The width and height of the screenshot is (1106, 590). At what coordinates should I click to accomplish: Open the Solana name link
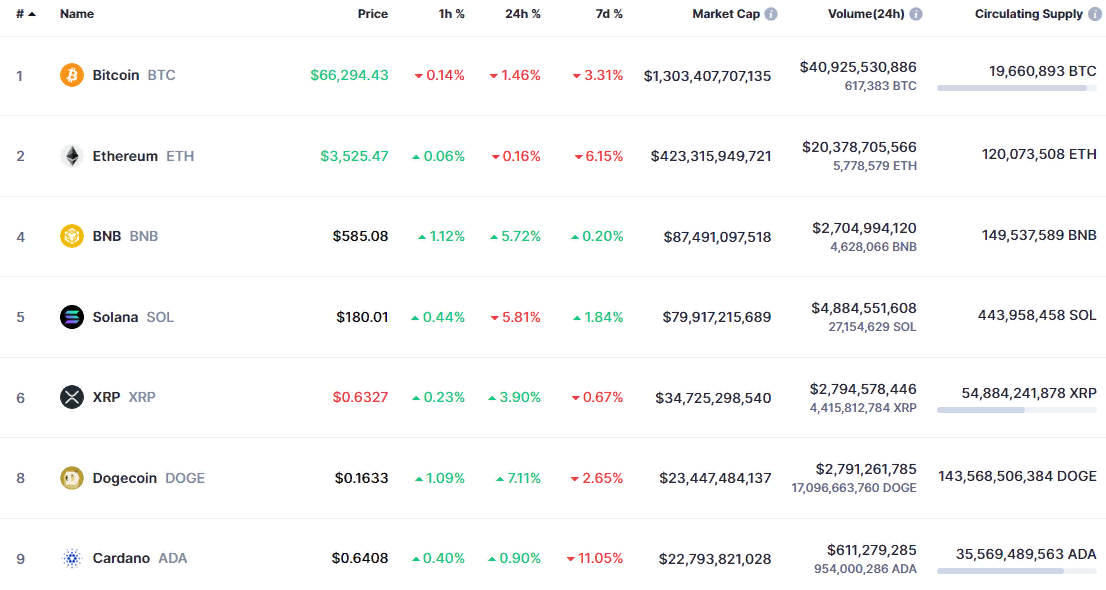coord(115,317)
